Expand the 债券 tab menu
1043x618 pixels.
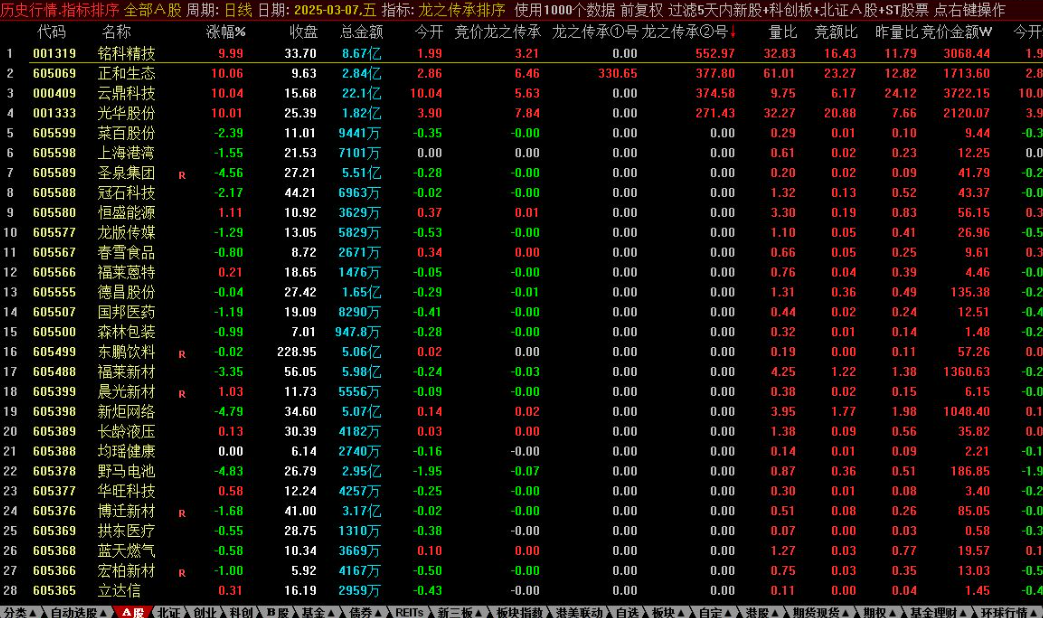click(366, 612)
